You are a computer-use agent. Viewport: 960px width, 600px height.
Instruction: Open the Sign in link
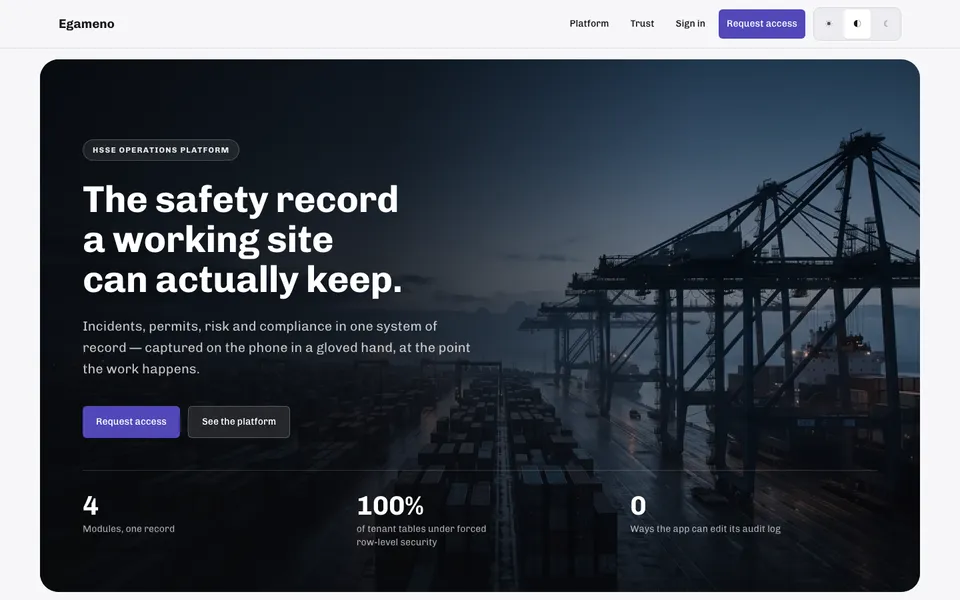coord(690,24)
